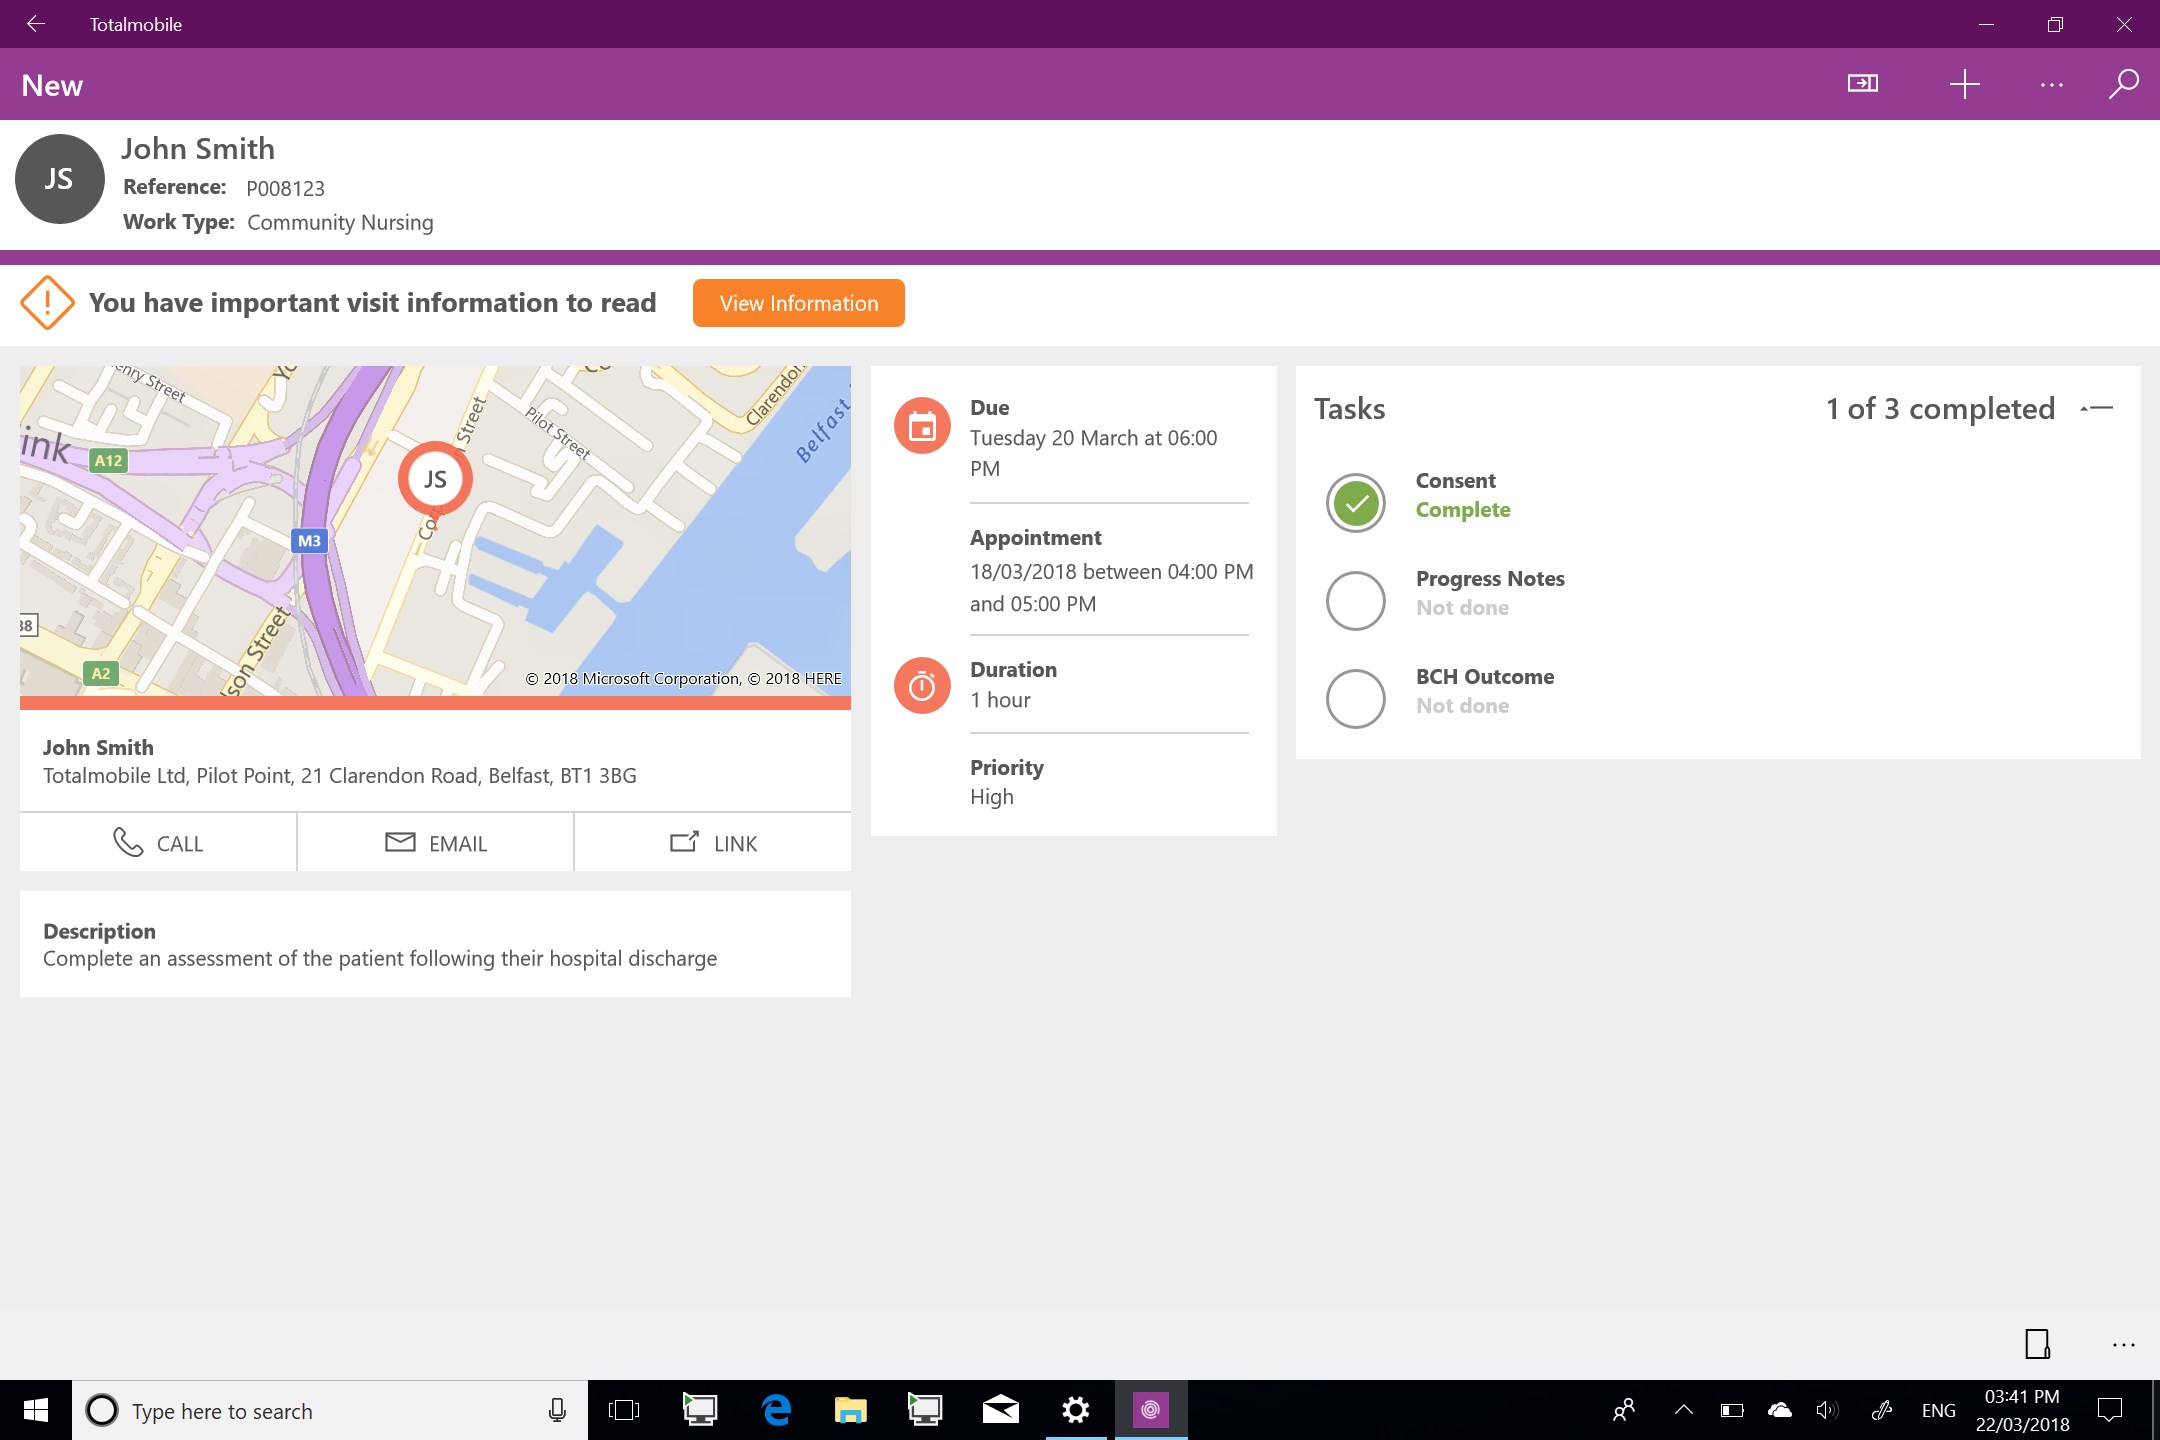Click the orange warning diamond icon
This screenshot has width=2160, height=1440.
click(47, 303)
